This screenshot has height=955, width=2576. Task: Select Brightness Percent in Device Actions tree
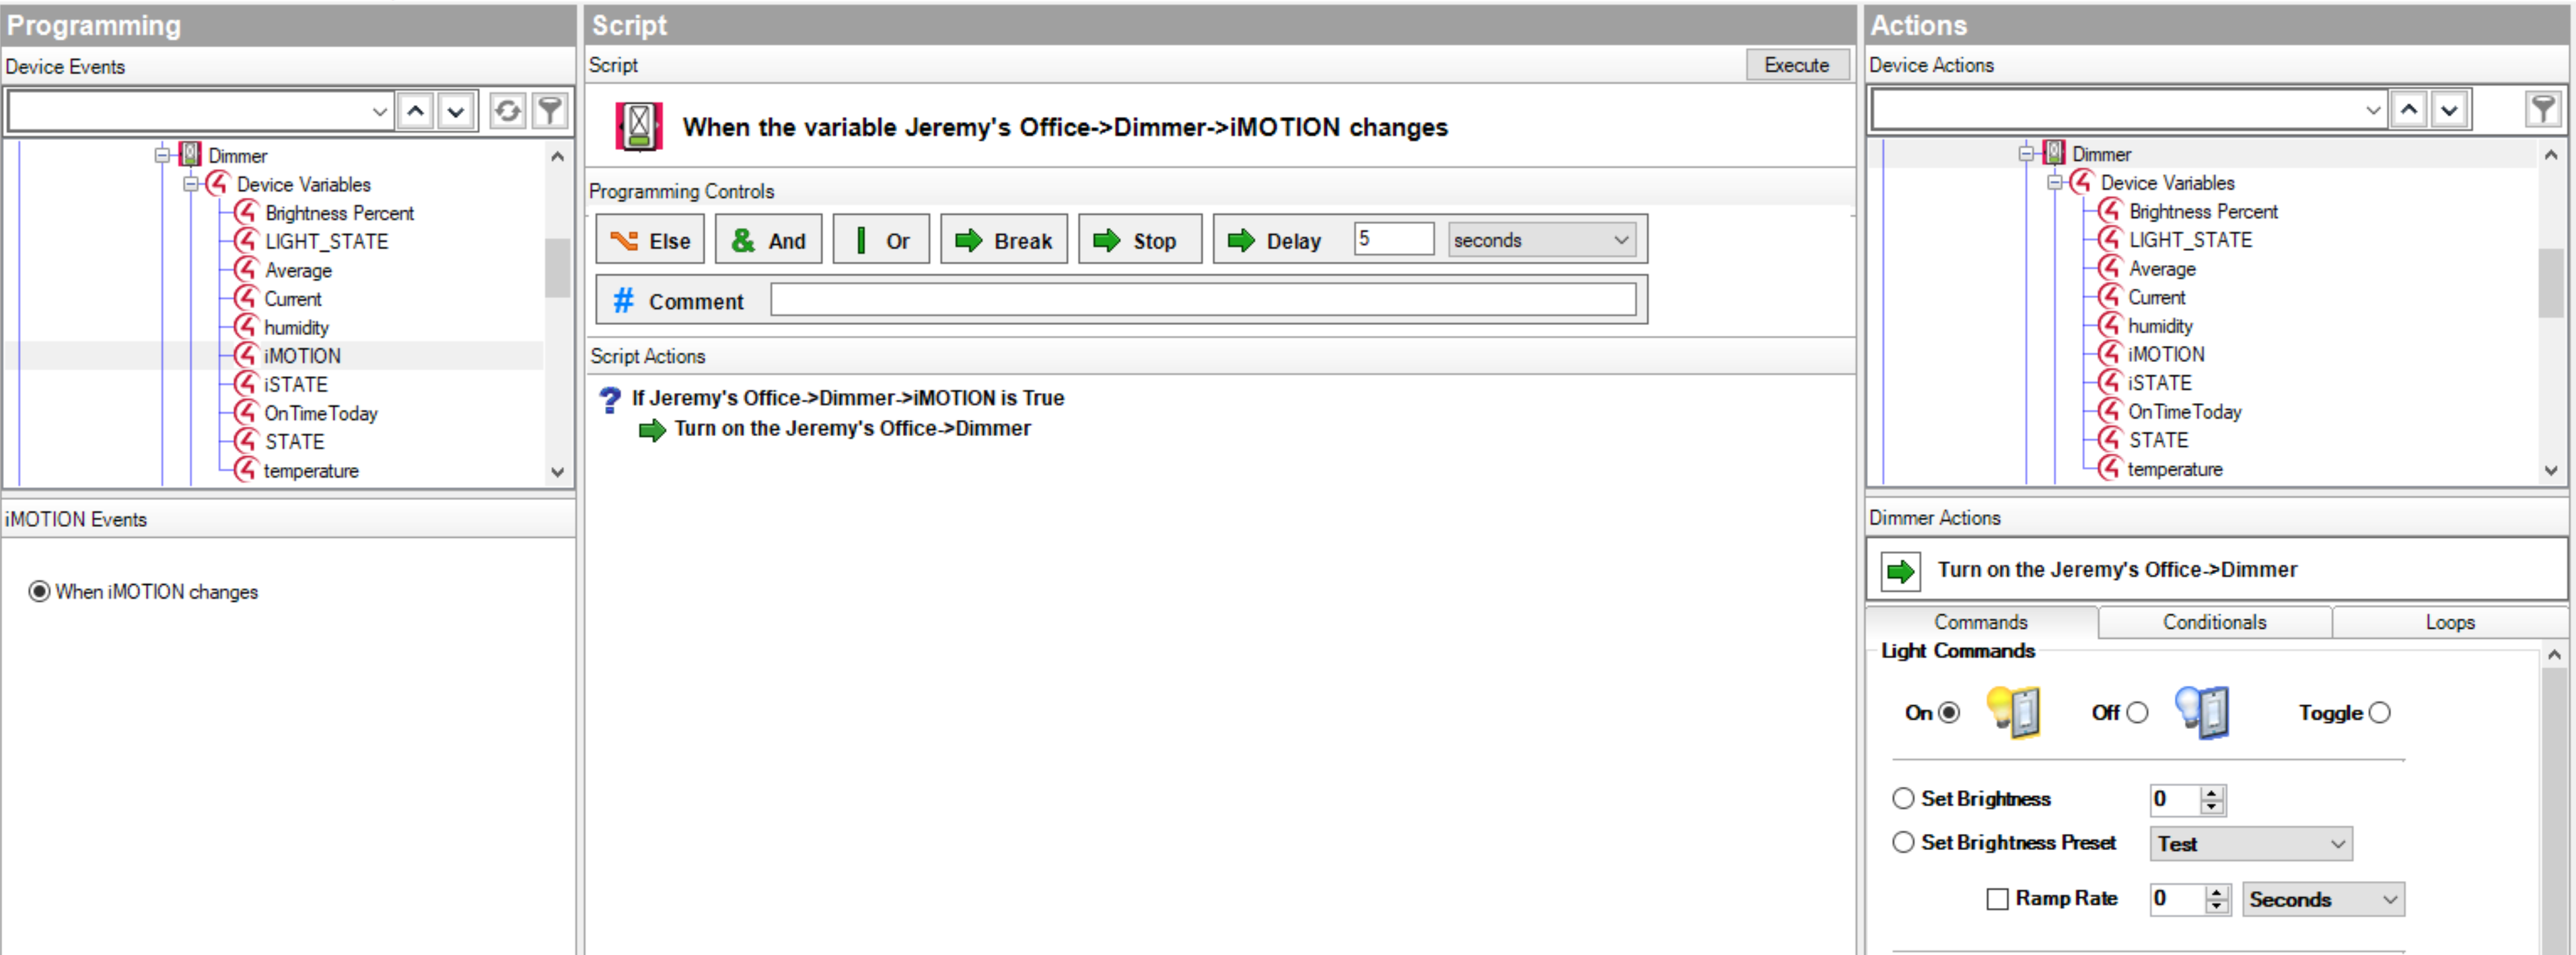[x=2203, y=212]
